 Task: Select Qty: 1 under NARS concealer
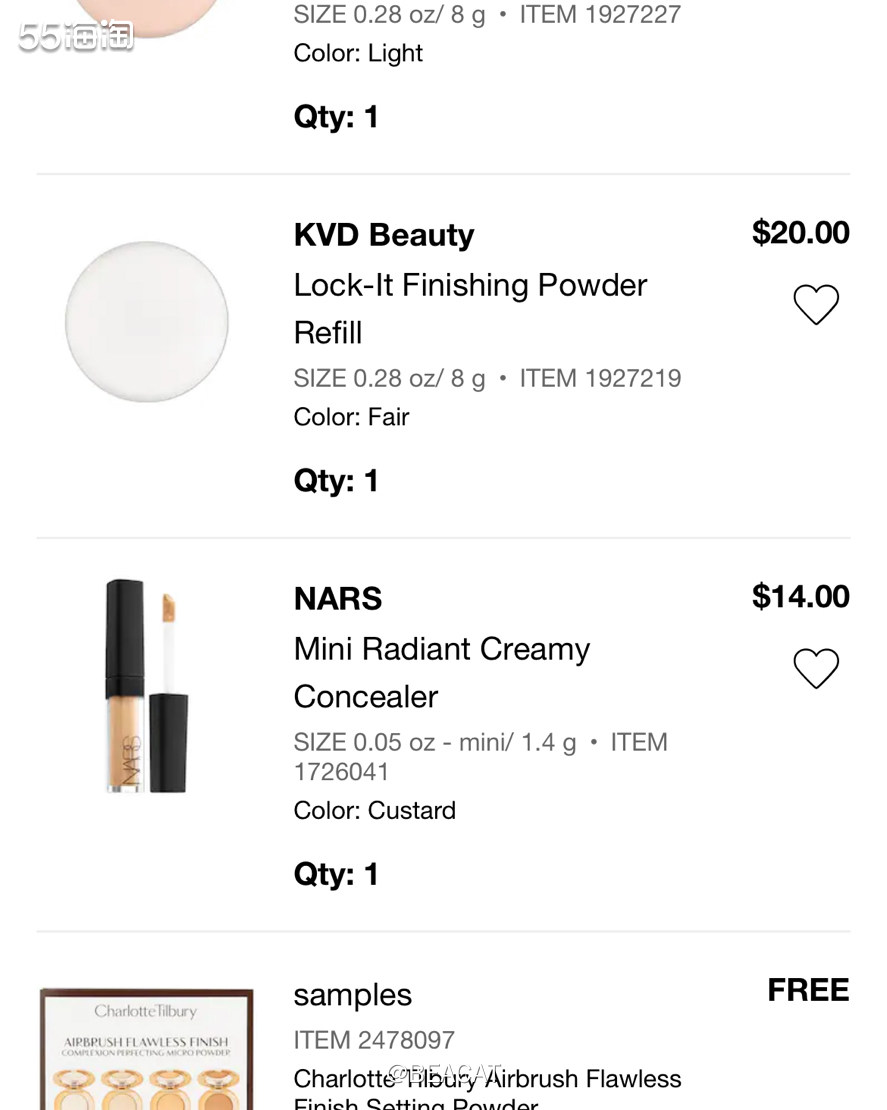click(336, 875)
